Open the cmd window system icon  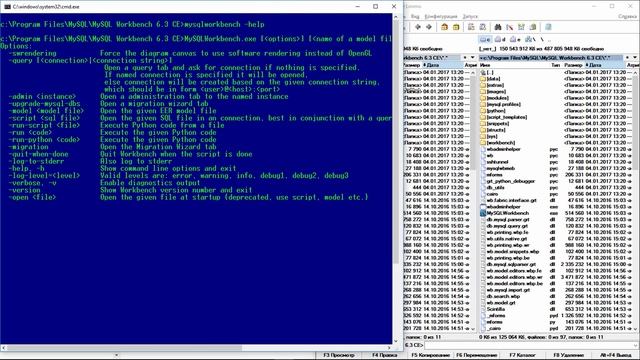pyautogui.click(x=7, y=7)
